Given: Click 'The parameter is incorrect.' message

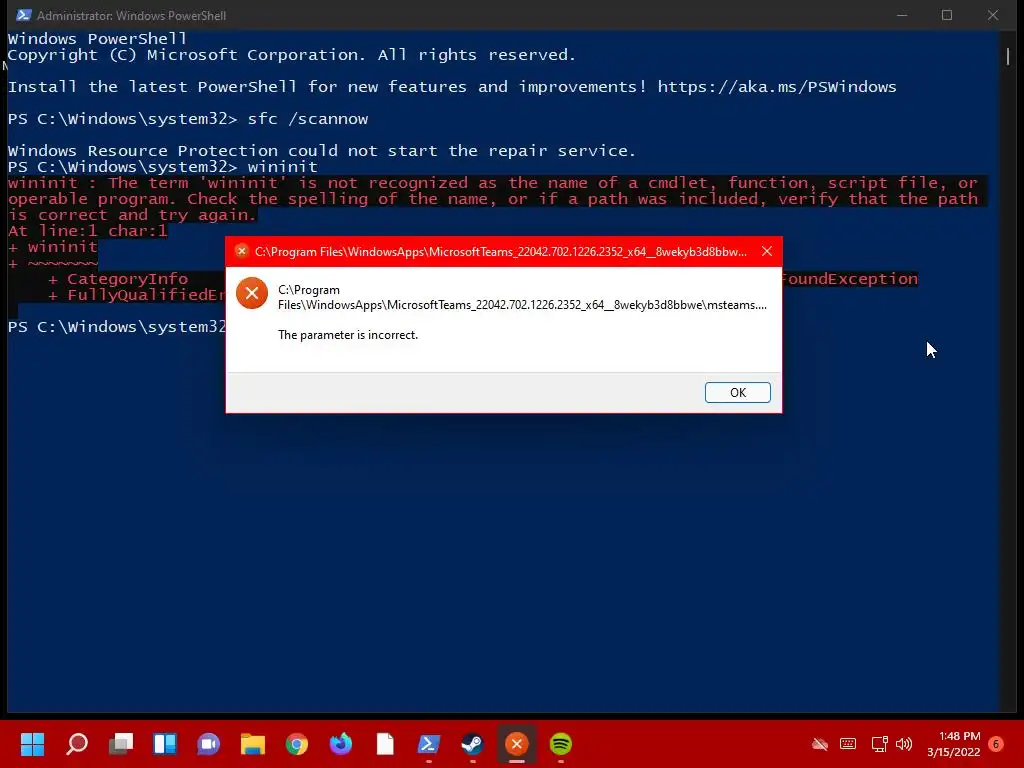Looking at the screenshot, I should point(347,335).
